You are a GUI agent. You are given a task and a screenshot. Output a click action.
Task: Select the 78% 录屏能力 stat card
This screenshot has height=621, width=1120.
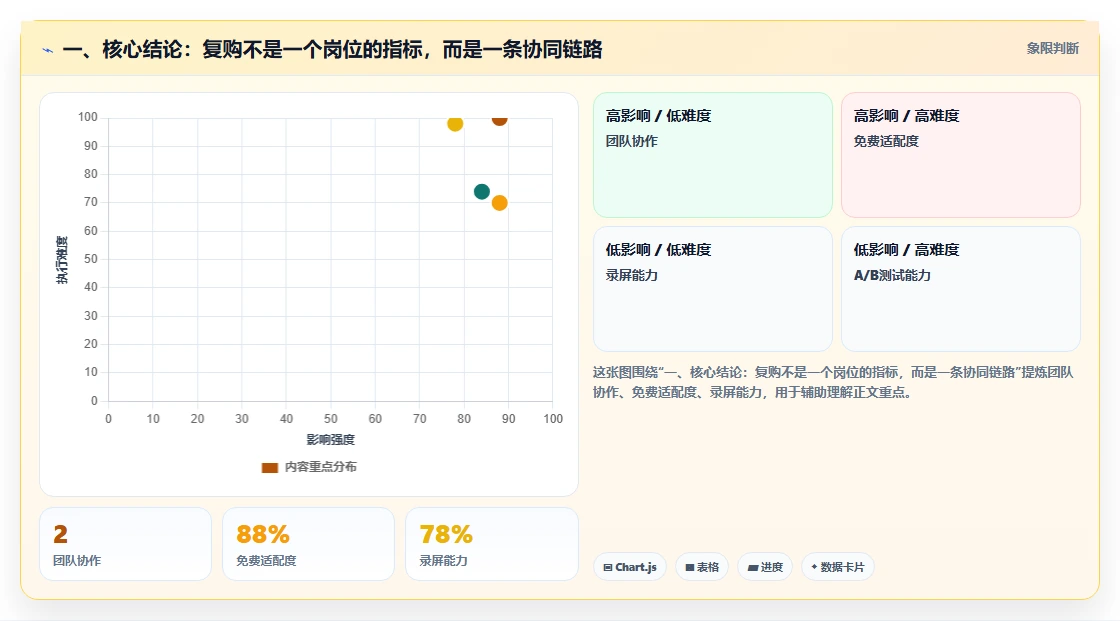pyautogui.click(x=491, y=544)
